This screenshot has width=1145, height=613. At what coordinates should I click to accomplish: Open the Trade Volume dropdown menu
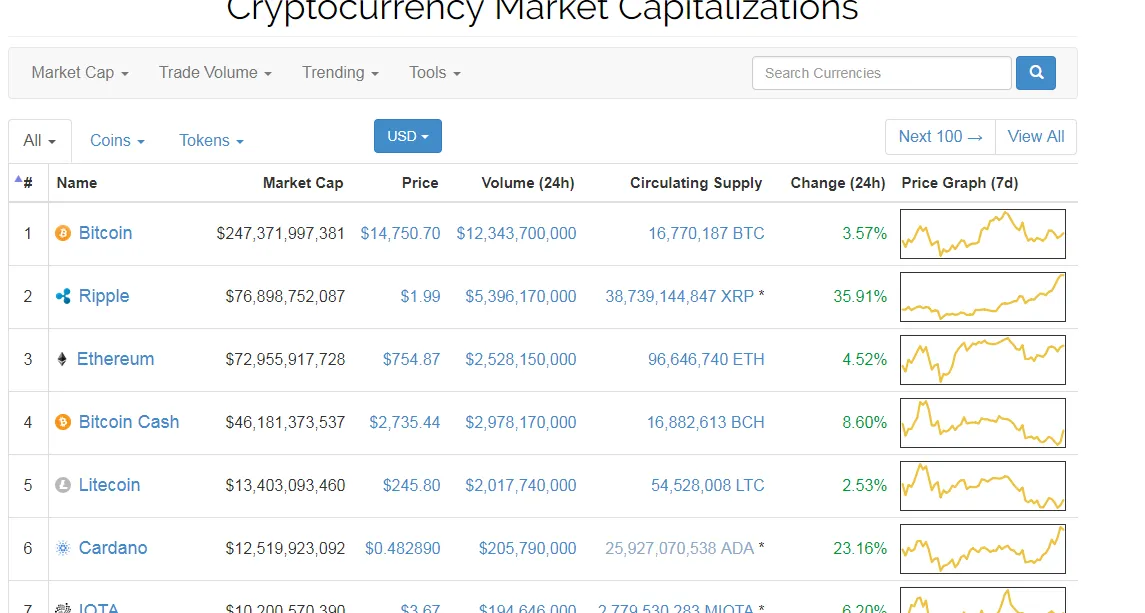pyautogui.click(x=215, y=72)
